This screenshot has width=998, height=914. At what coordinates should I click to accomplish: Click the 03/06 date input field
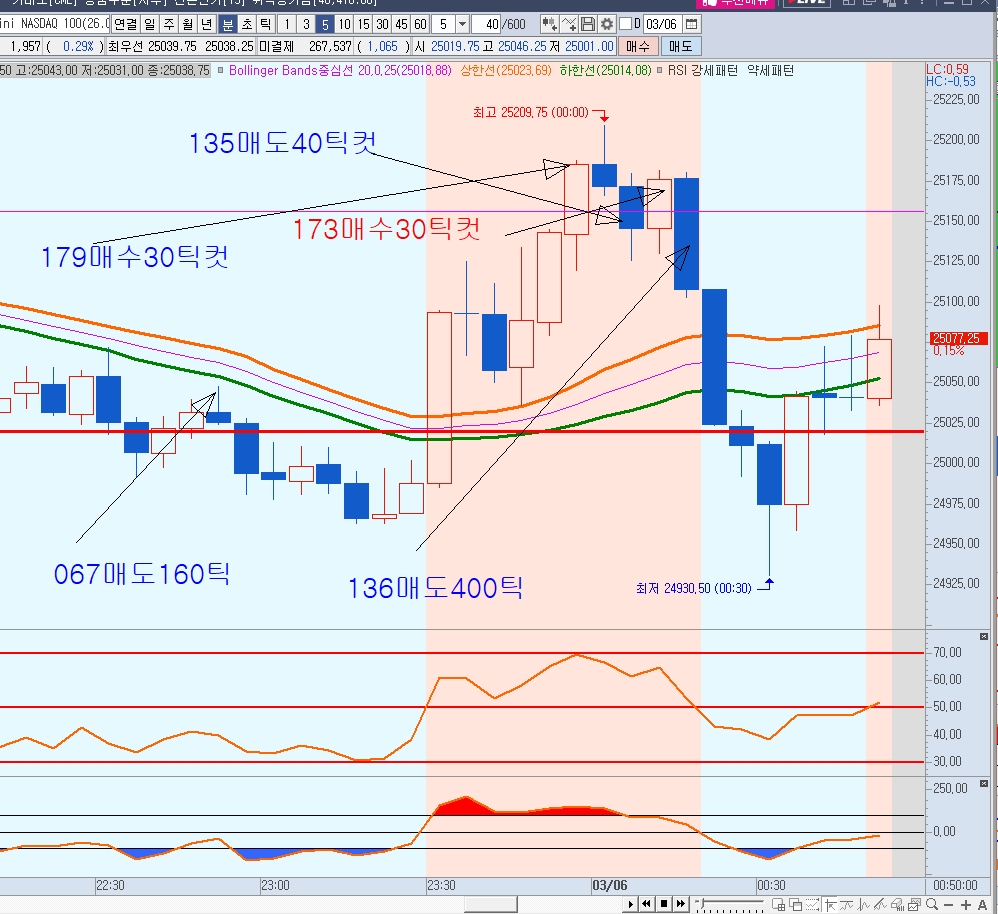(660, 24)
